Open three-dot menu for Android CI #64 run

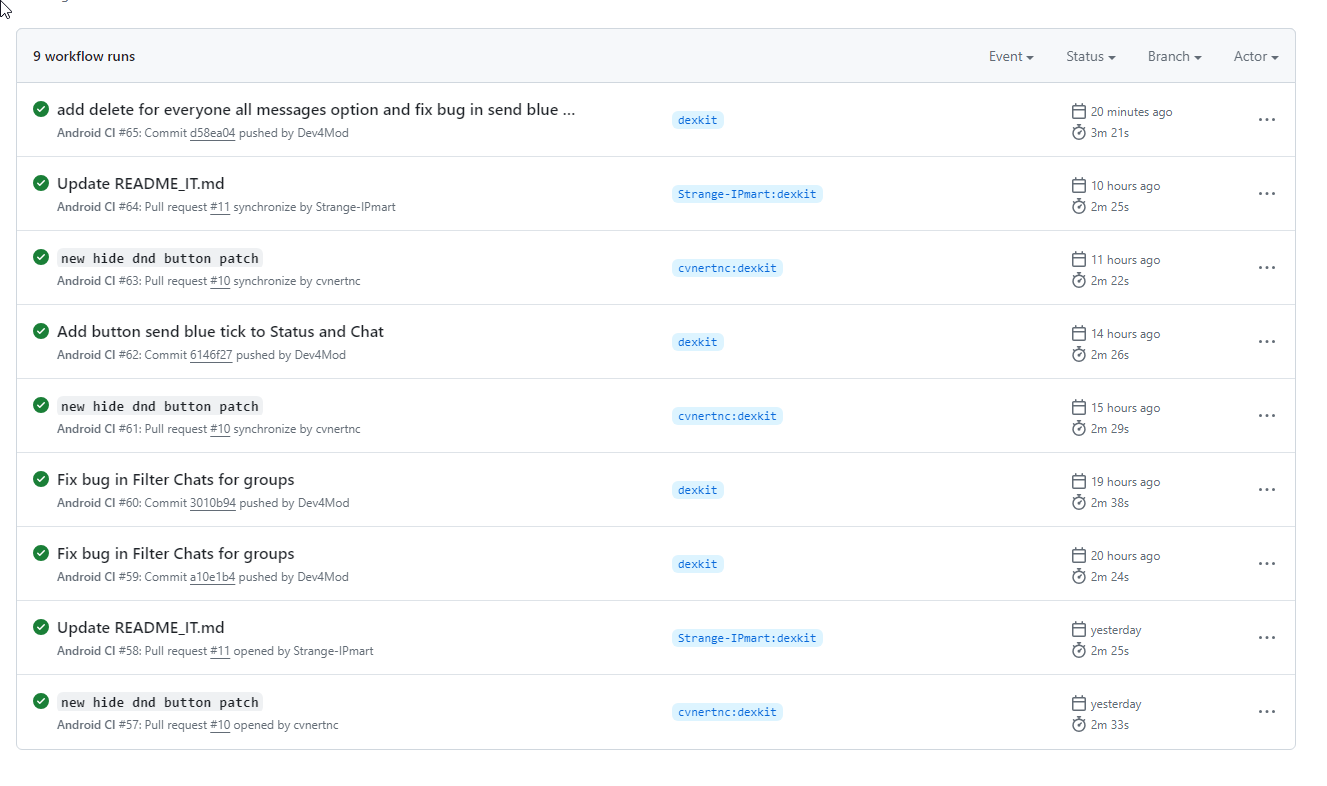point(1266,194)
